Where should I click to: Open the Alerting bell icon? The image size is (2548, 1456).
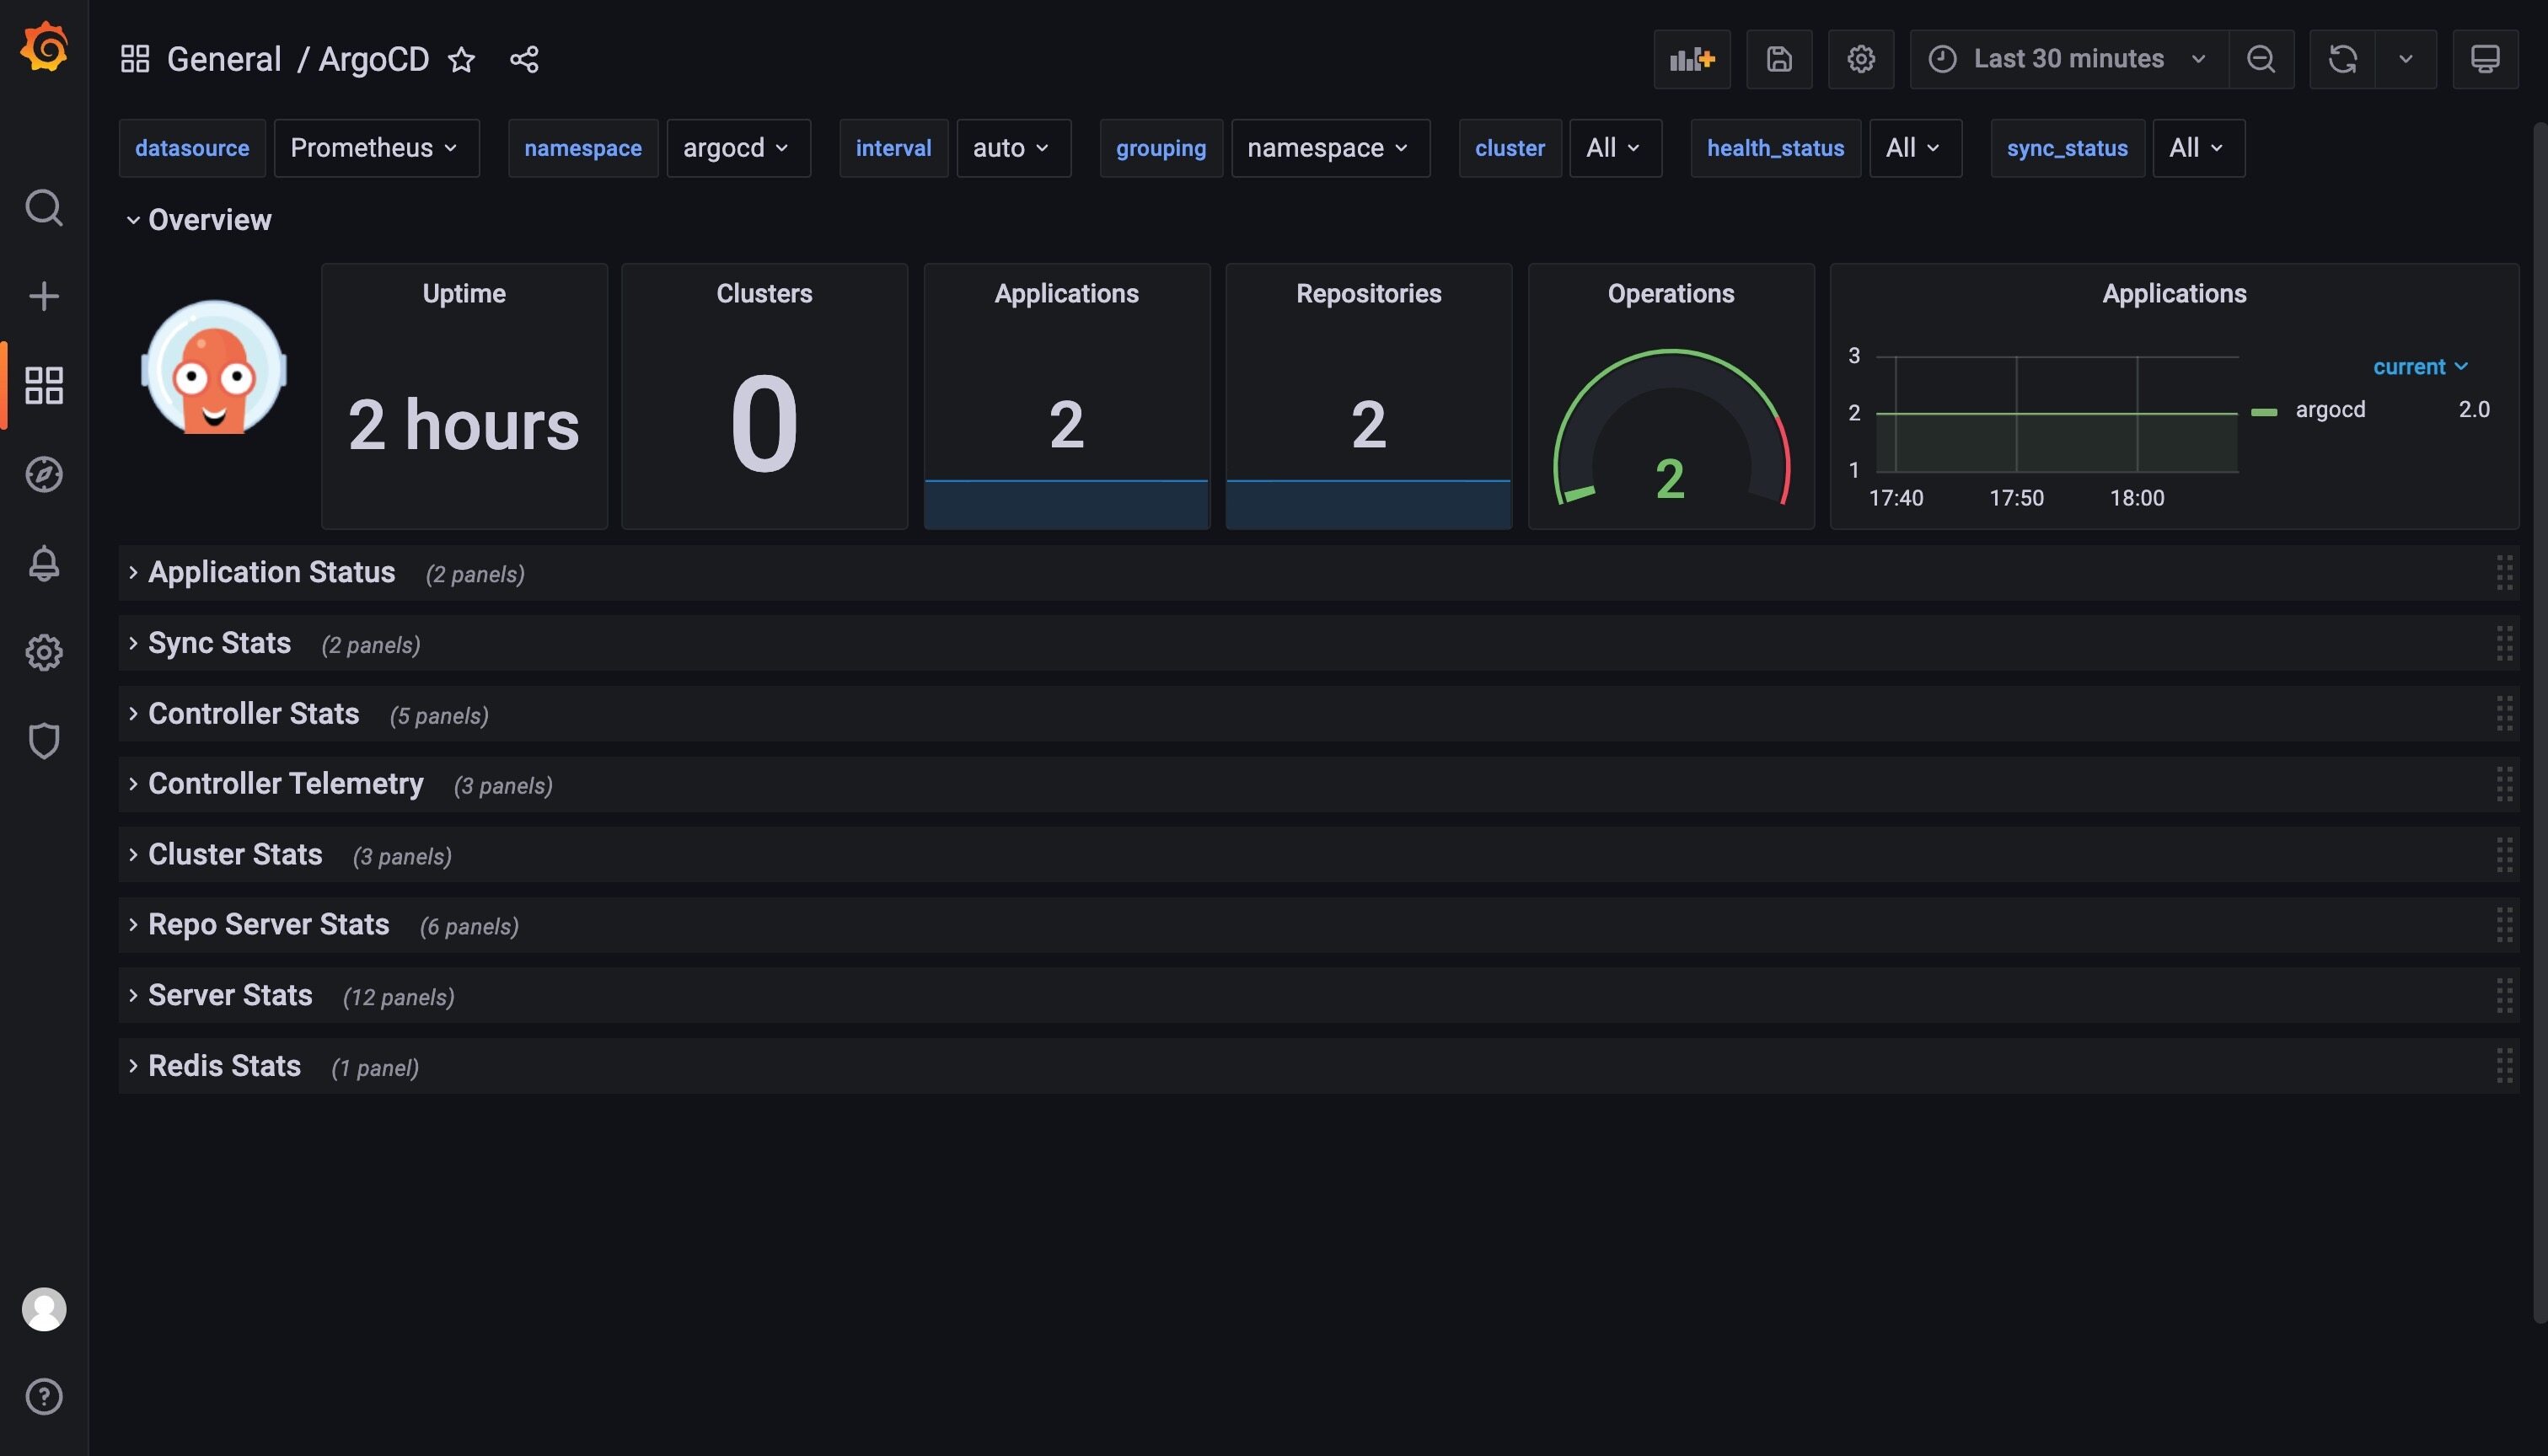coord(44,563)
